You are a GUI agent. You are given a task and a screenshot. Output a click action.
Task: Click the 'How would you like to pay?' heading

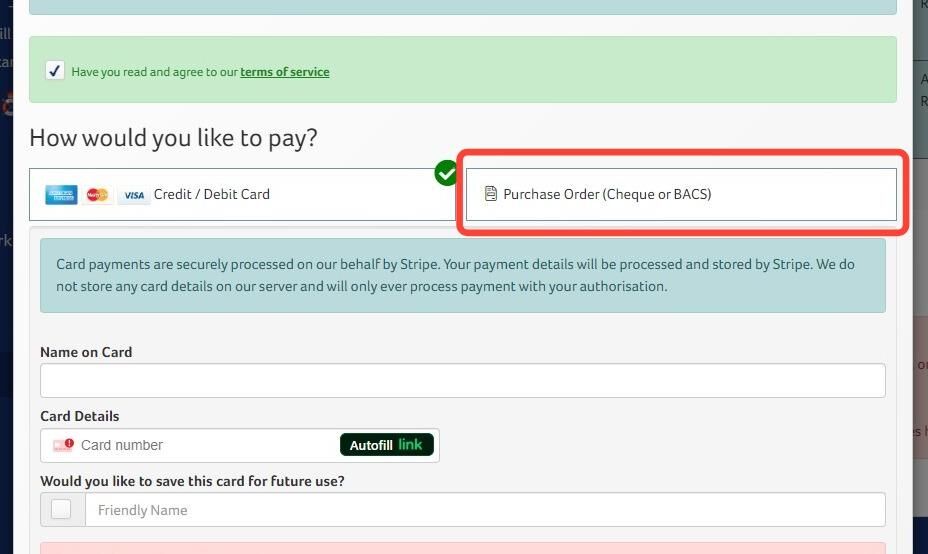tap(173, 138)
